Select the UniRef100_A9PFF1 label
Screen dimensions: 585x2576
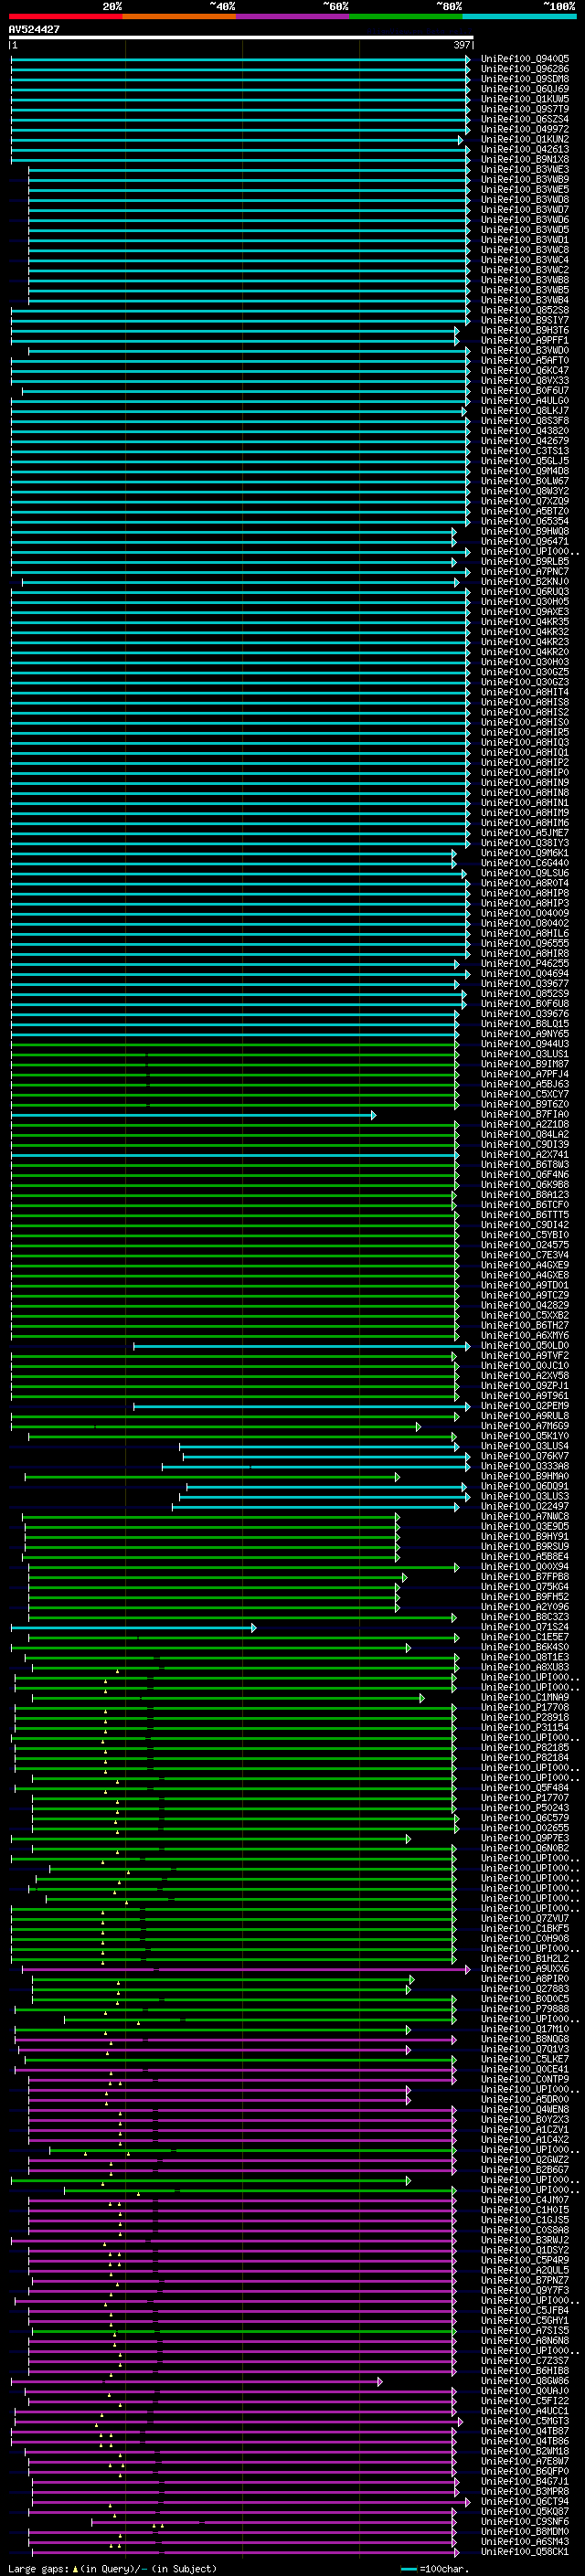tap(525, 340)
